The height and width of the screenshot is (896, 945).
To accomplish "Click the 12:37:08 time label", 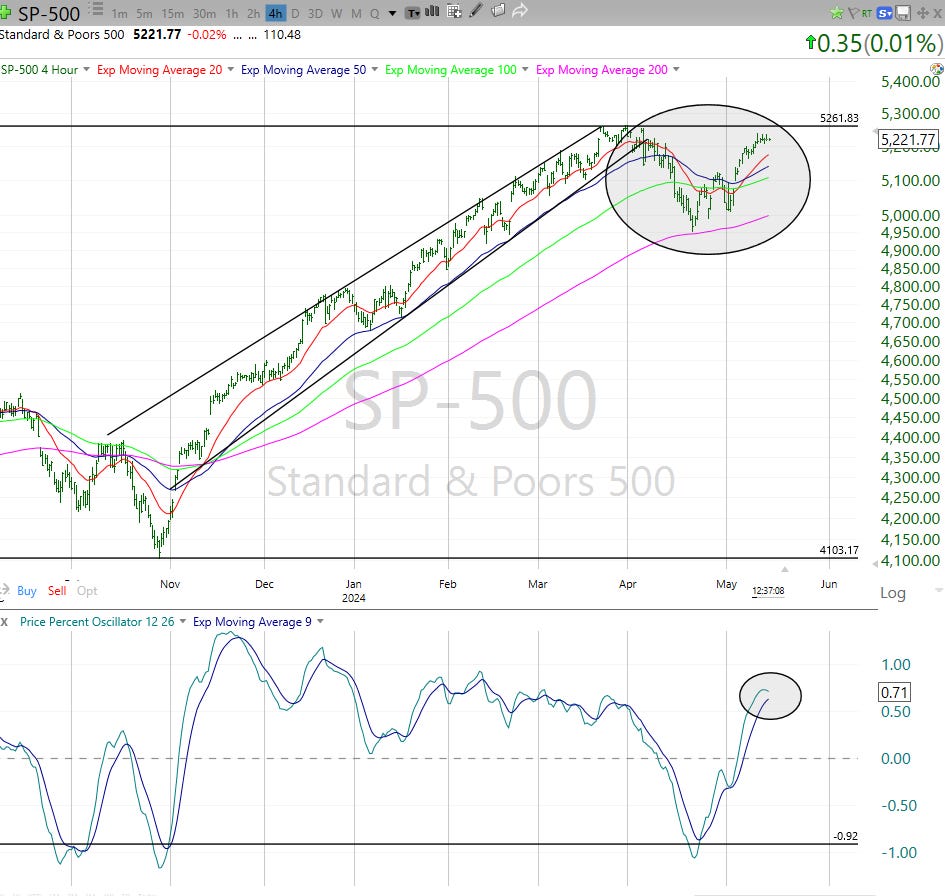I will 768,591.
